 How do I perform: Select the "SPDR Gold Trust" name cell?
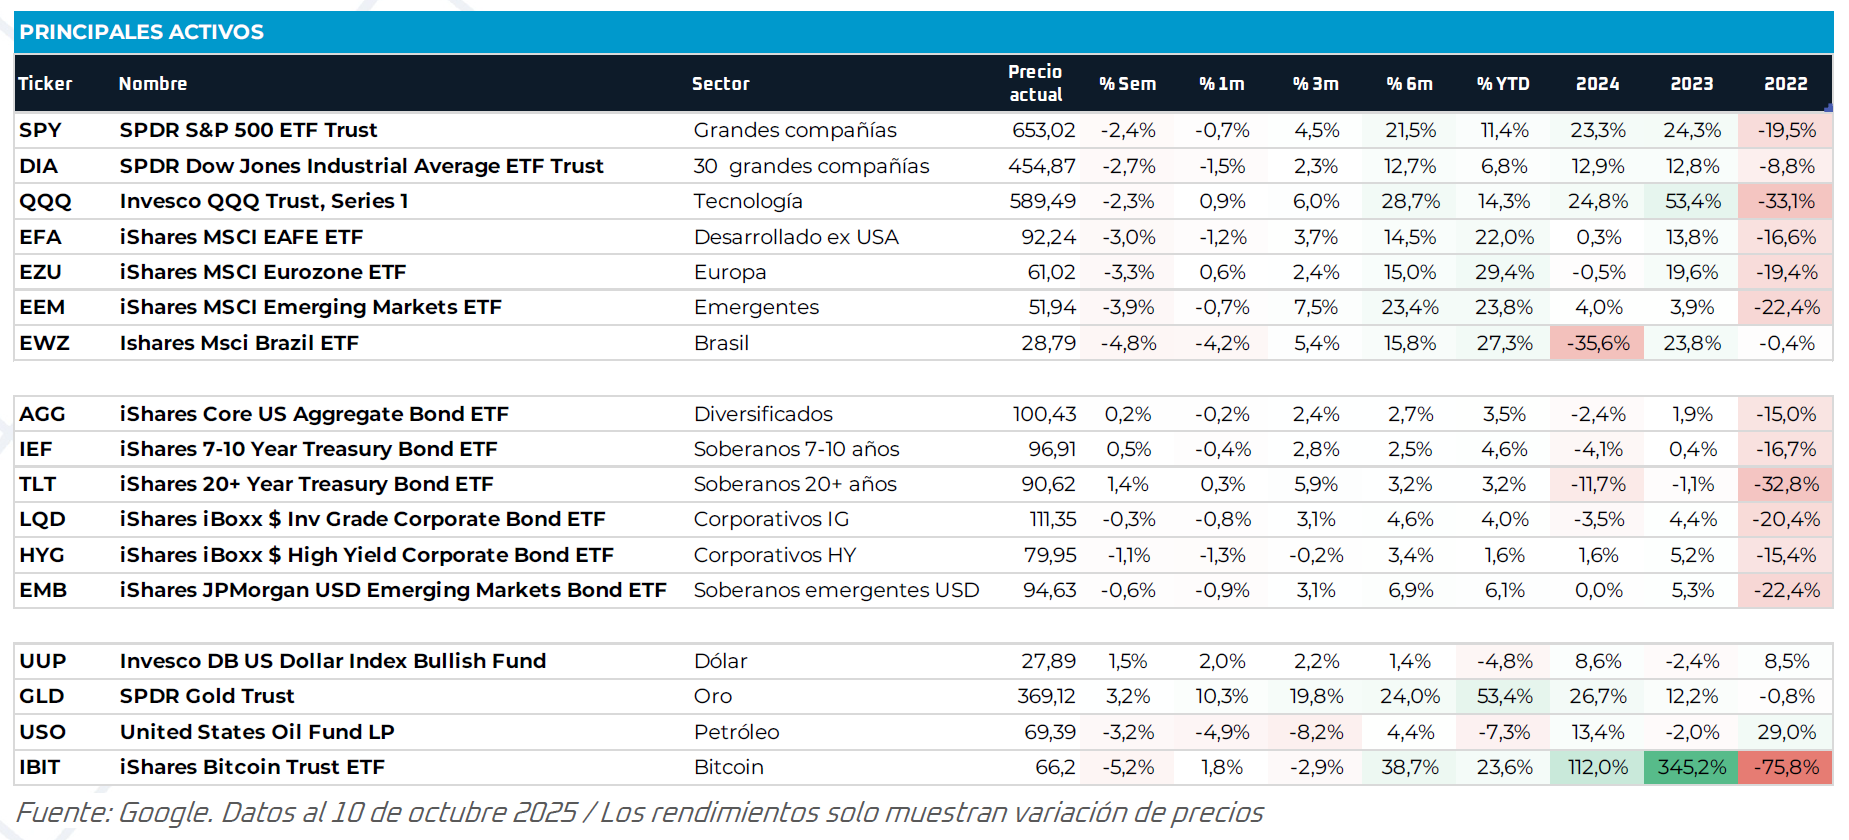[207, 696]
